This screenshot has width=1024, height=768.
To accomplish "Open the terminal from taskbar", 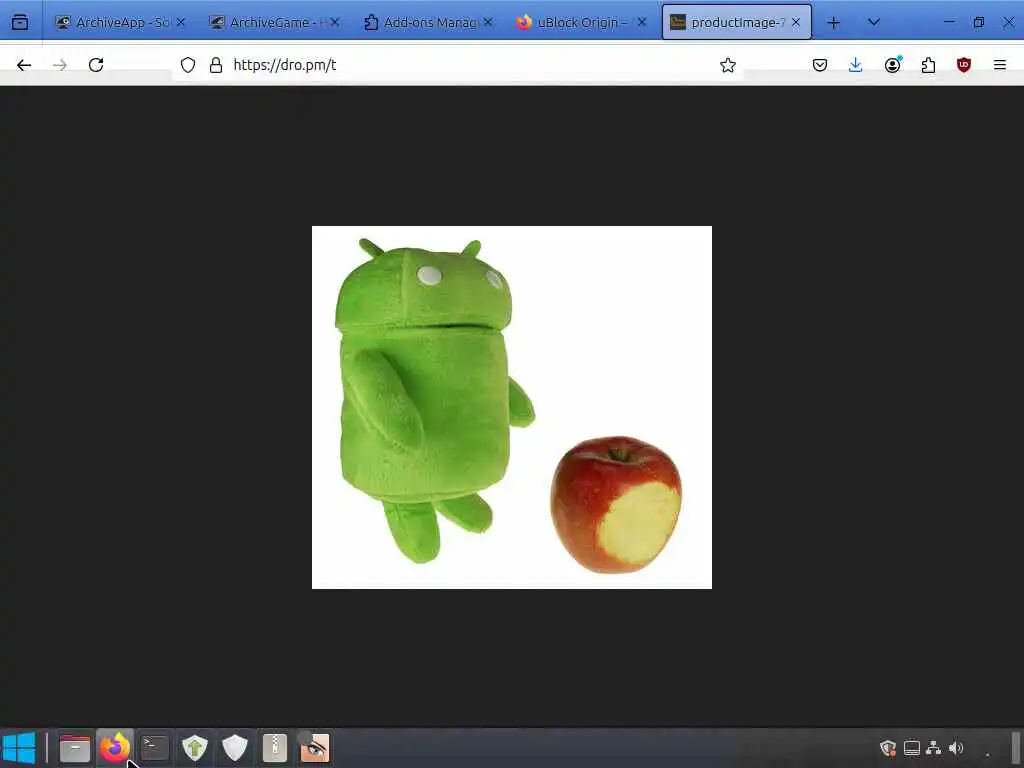I will click(155, 748).
